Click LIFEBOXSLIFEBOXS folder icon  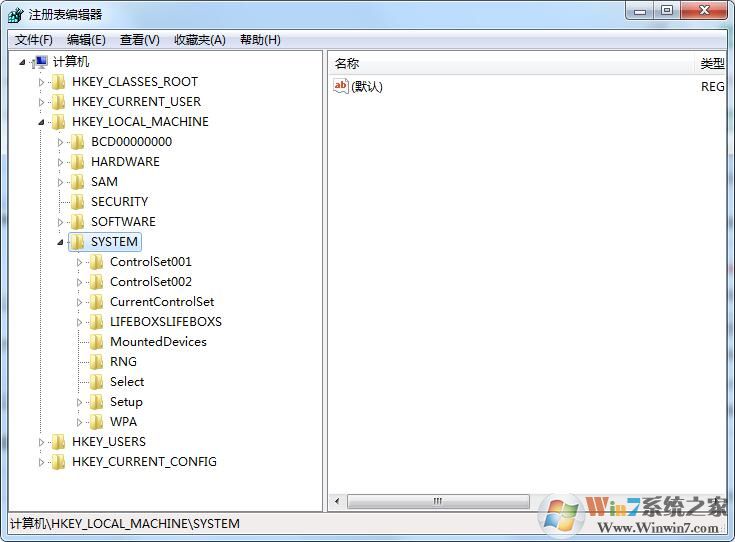(97, 322)
